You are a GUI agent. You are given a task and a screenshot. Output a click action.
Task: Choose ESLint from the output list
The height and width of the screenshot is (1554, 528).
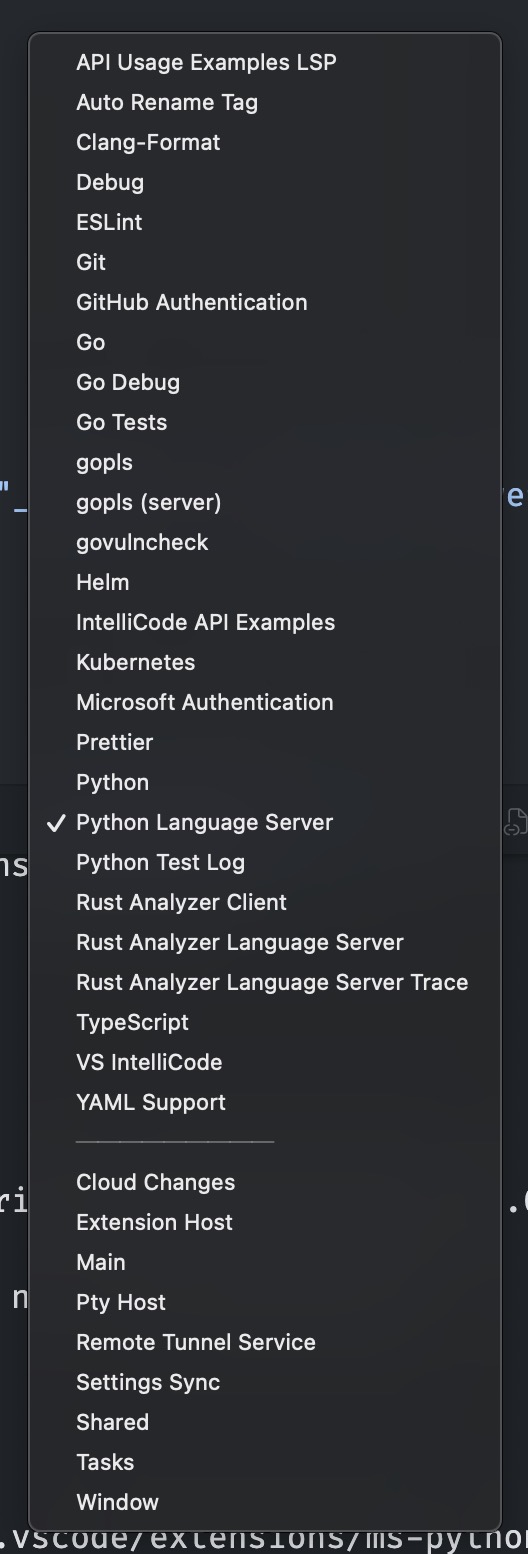pos(265,222)
